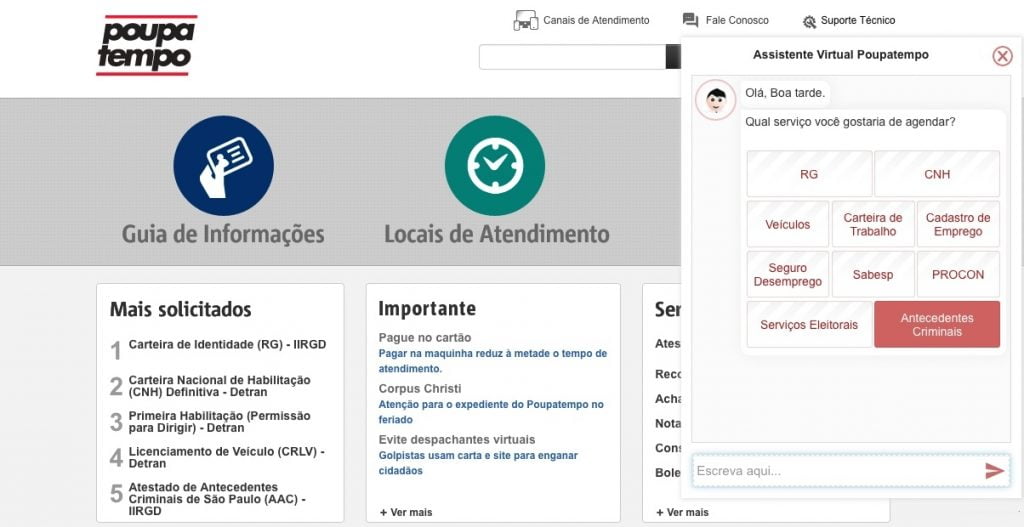Open Pagar na maquinha news link
The image size is (1024, 527).
[x=492, y=361]
